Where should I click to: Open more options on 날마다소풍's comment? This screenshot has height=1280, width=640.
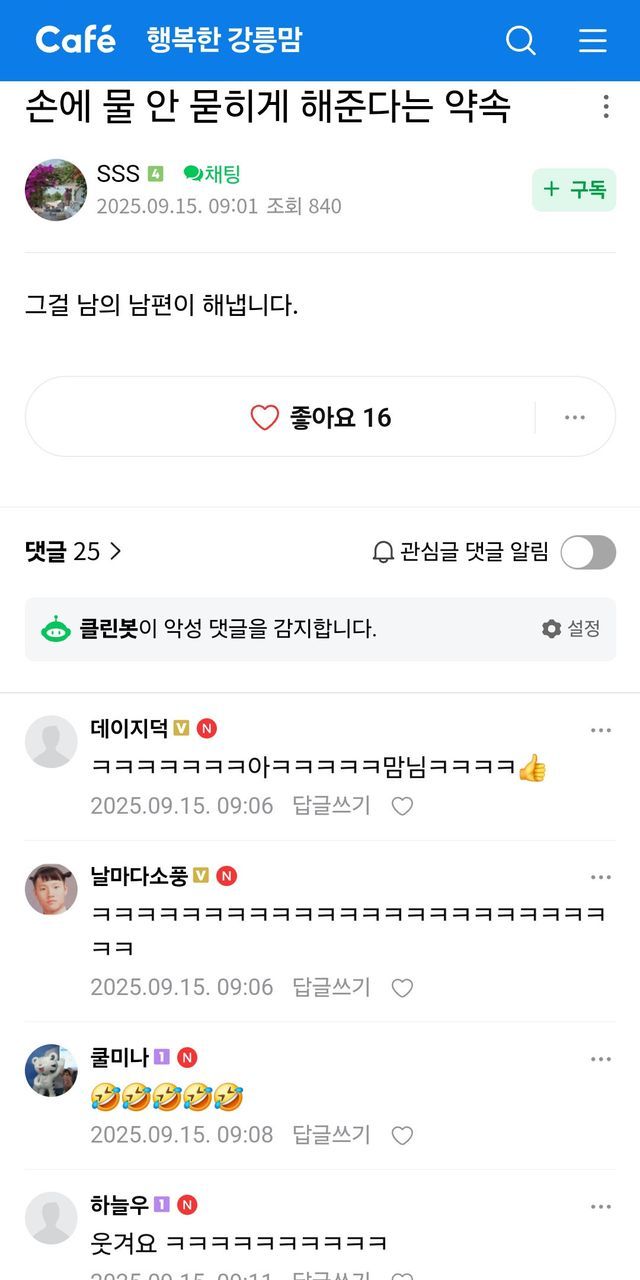coord(600,878)
